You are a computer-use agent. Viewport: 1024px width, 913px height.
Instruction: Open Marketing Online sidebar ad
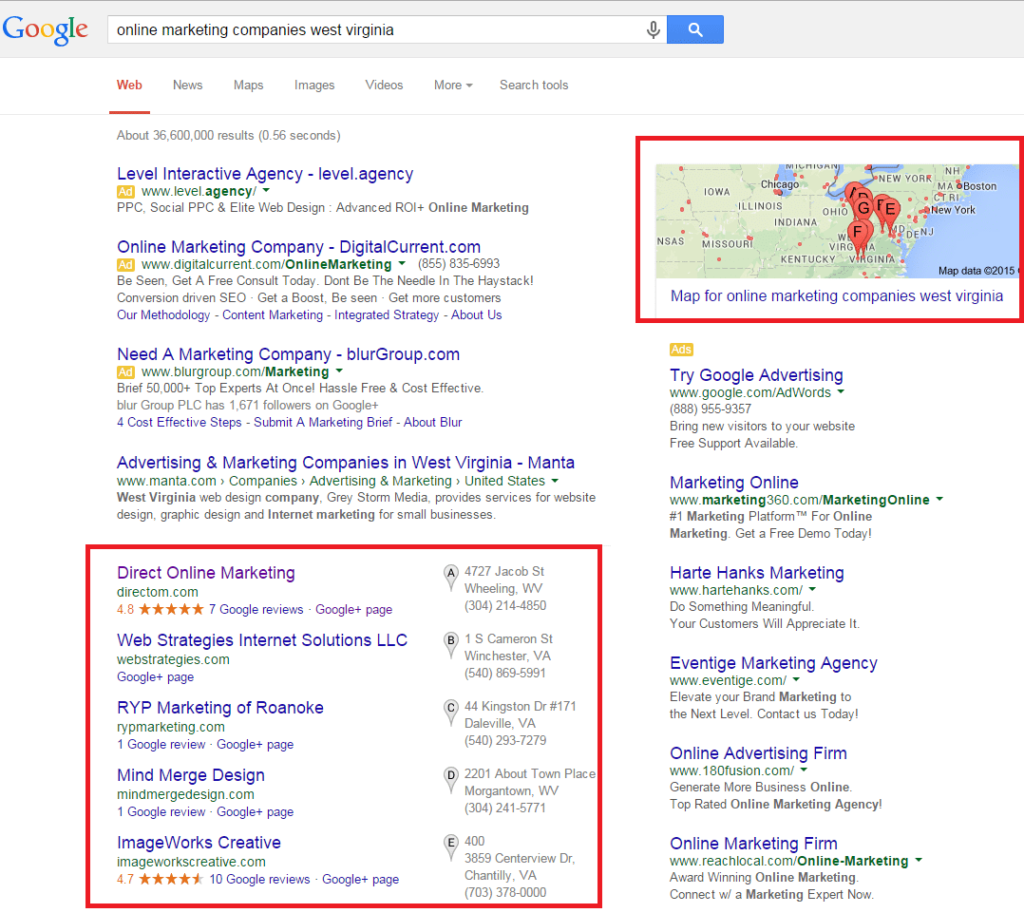coord(734,482)
